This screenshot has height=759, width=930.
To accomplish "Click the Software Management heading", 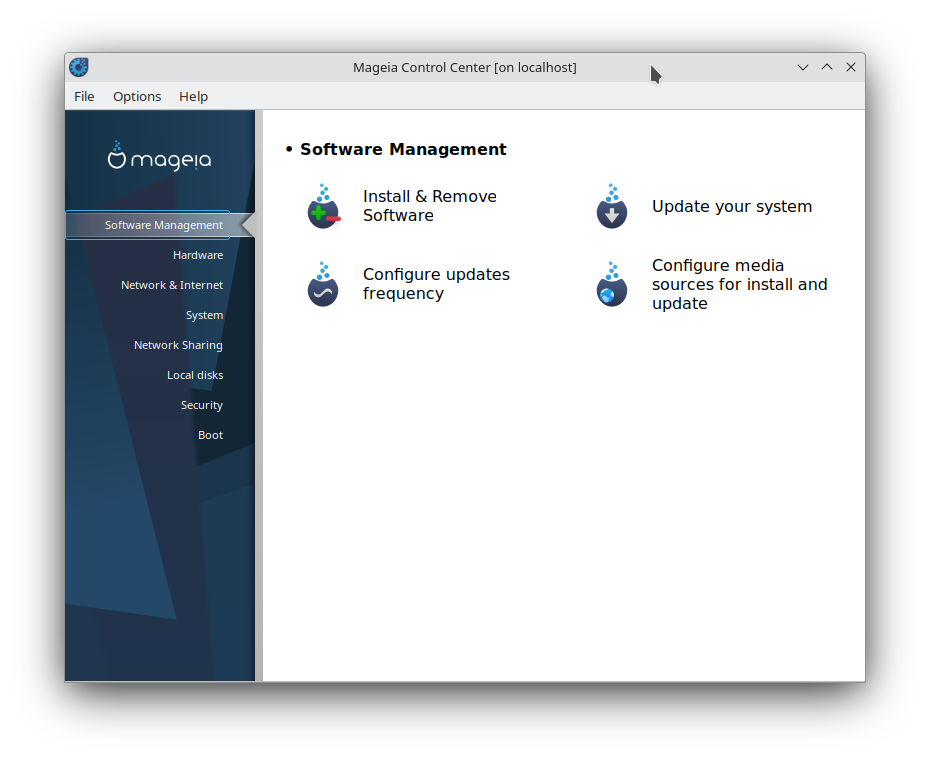I will (403, 149).
